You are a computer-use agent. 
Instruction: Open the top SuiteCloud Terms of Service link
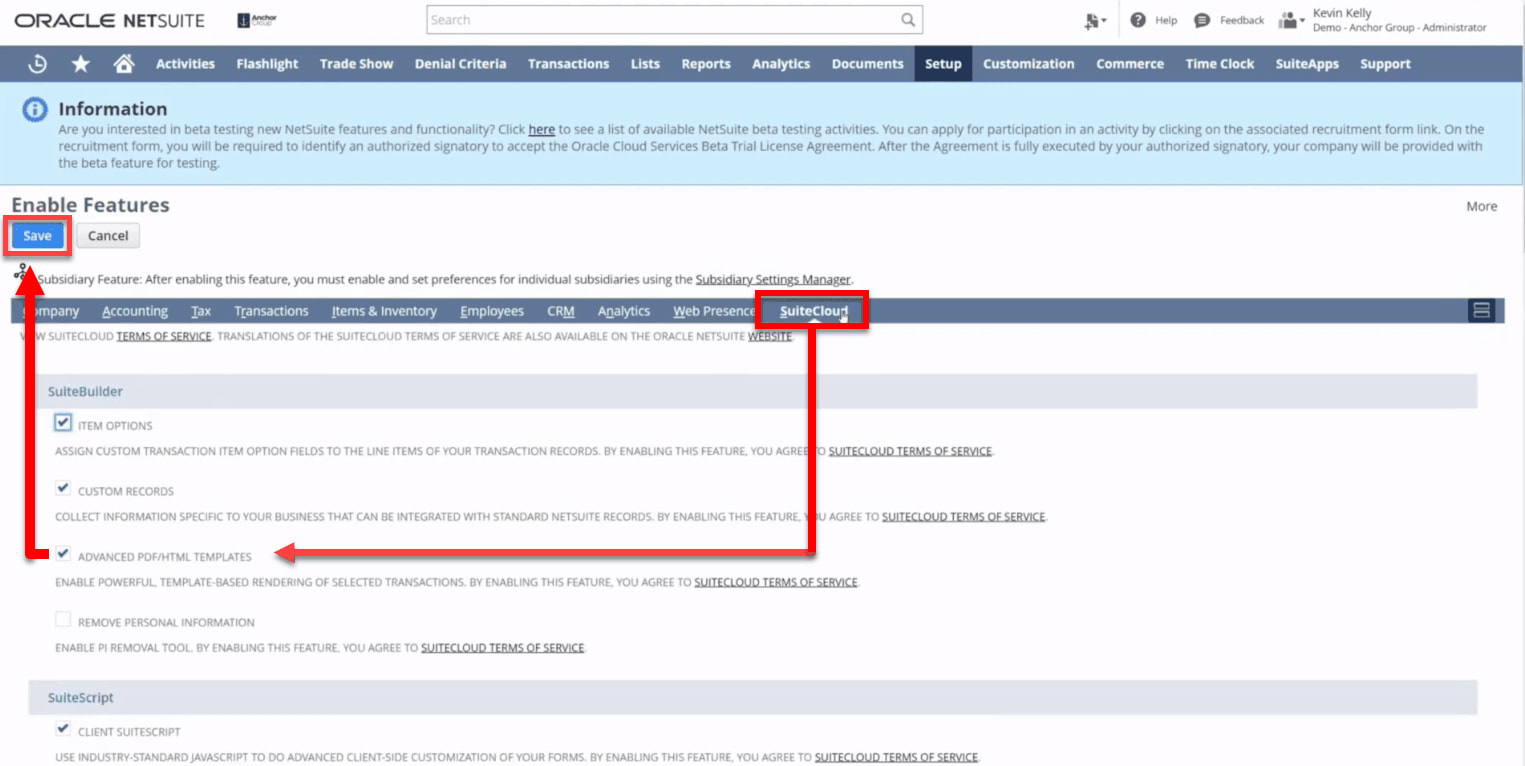[164, 336]
